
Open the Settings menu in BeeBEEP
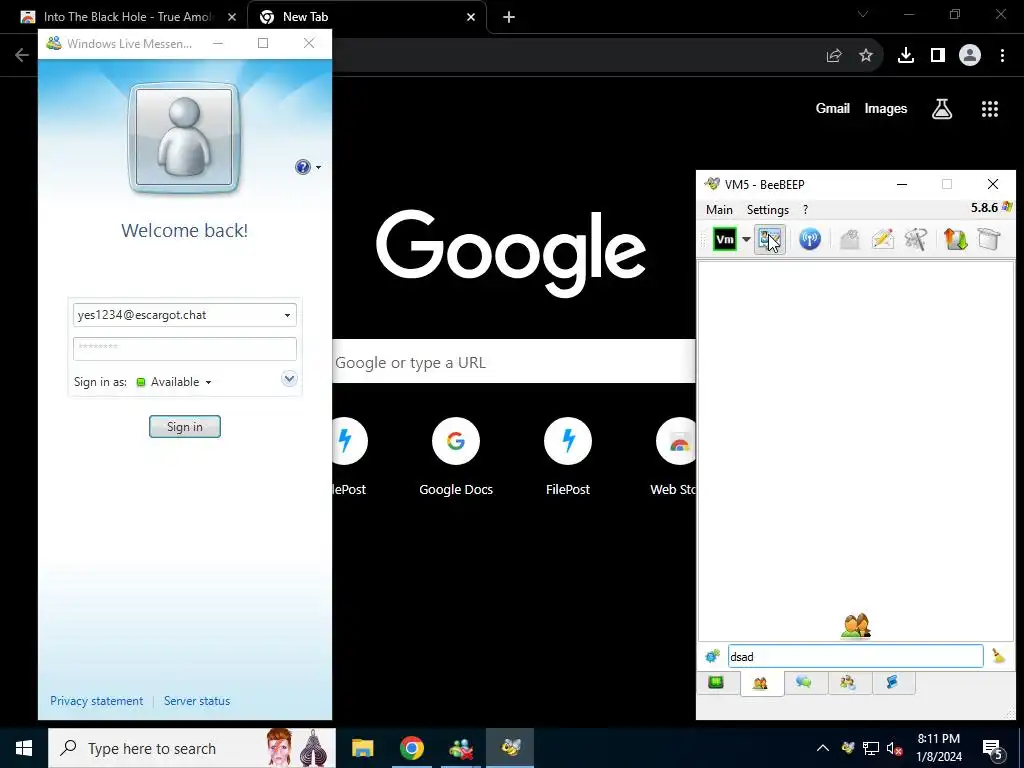point(767,210)
